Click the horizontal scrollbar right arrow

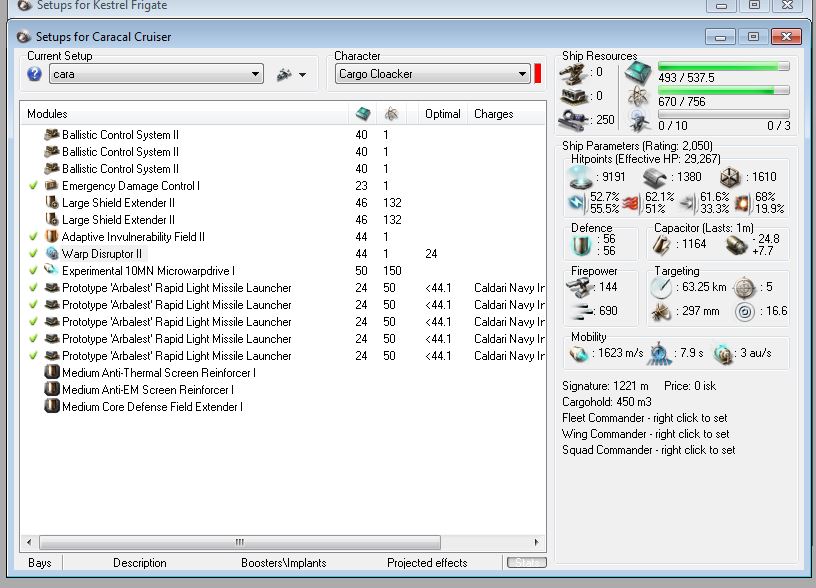coord(537,542)
